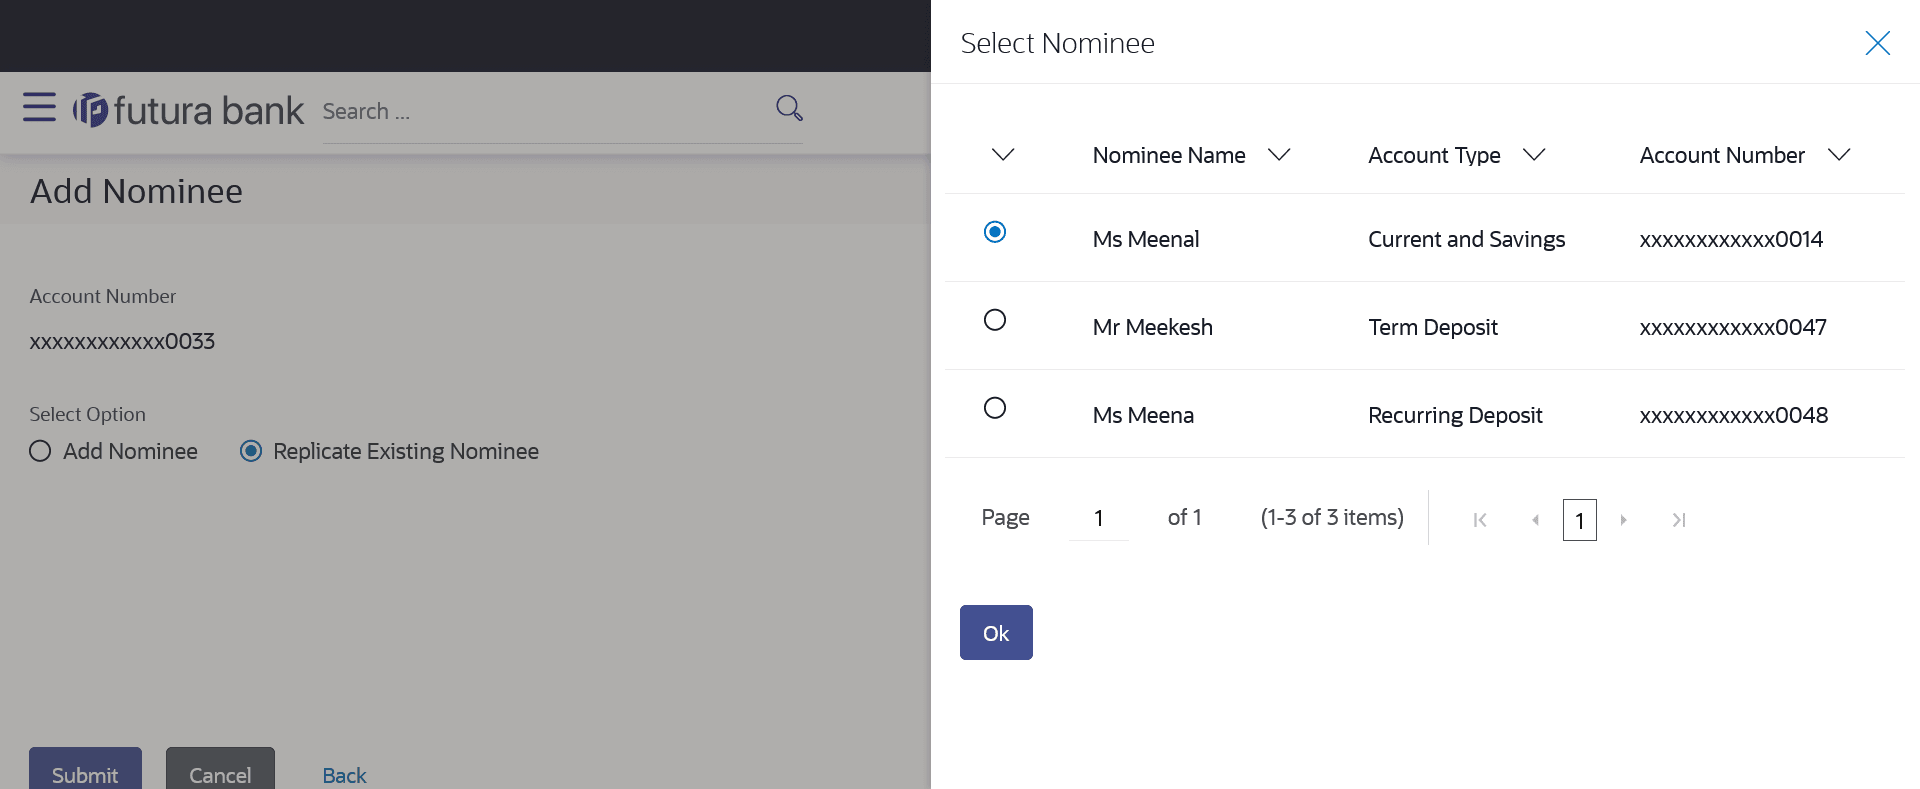
Task: Expand the Account Number column chevron
Action: coord(1839,155)
